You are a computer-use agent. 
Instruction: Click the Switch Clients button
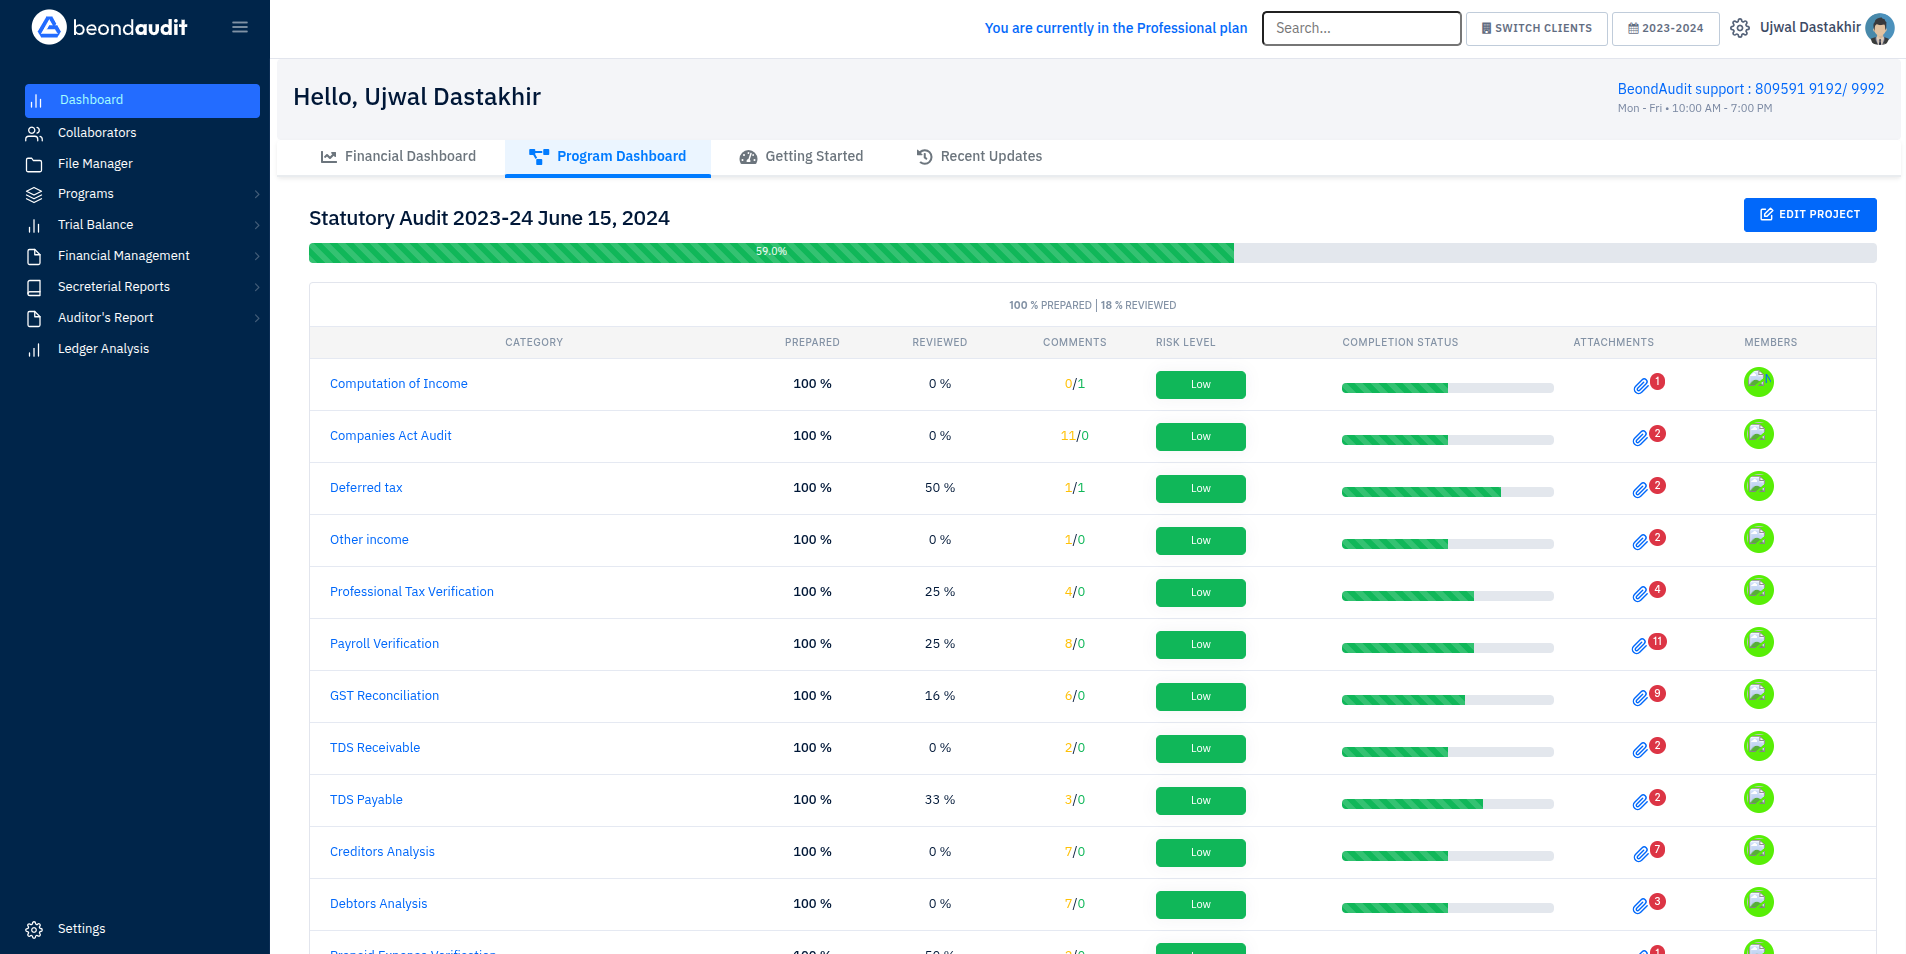[1536, 28]
